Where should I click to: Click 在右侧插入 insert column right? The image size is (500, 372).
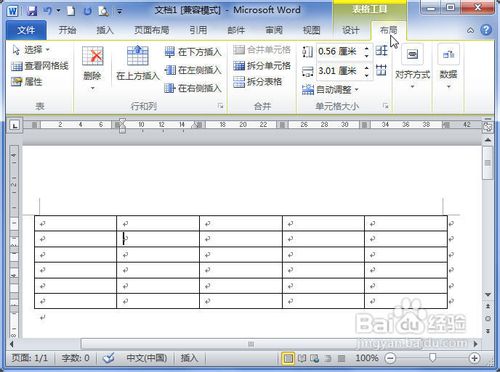click(193, 88)
